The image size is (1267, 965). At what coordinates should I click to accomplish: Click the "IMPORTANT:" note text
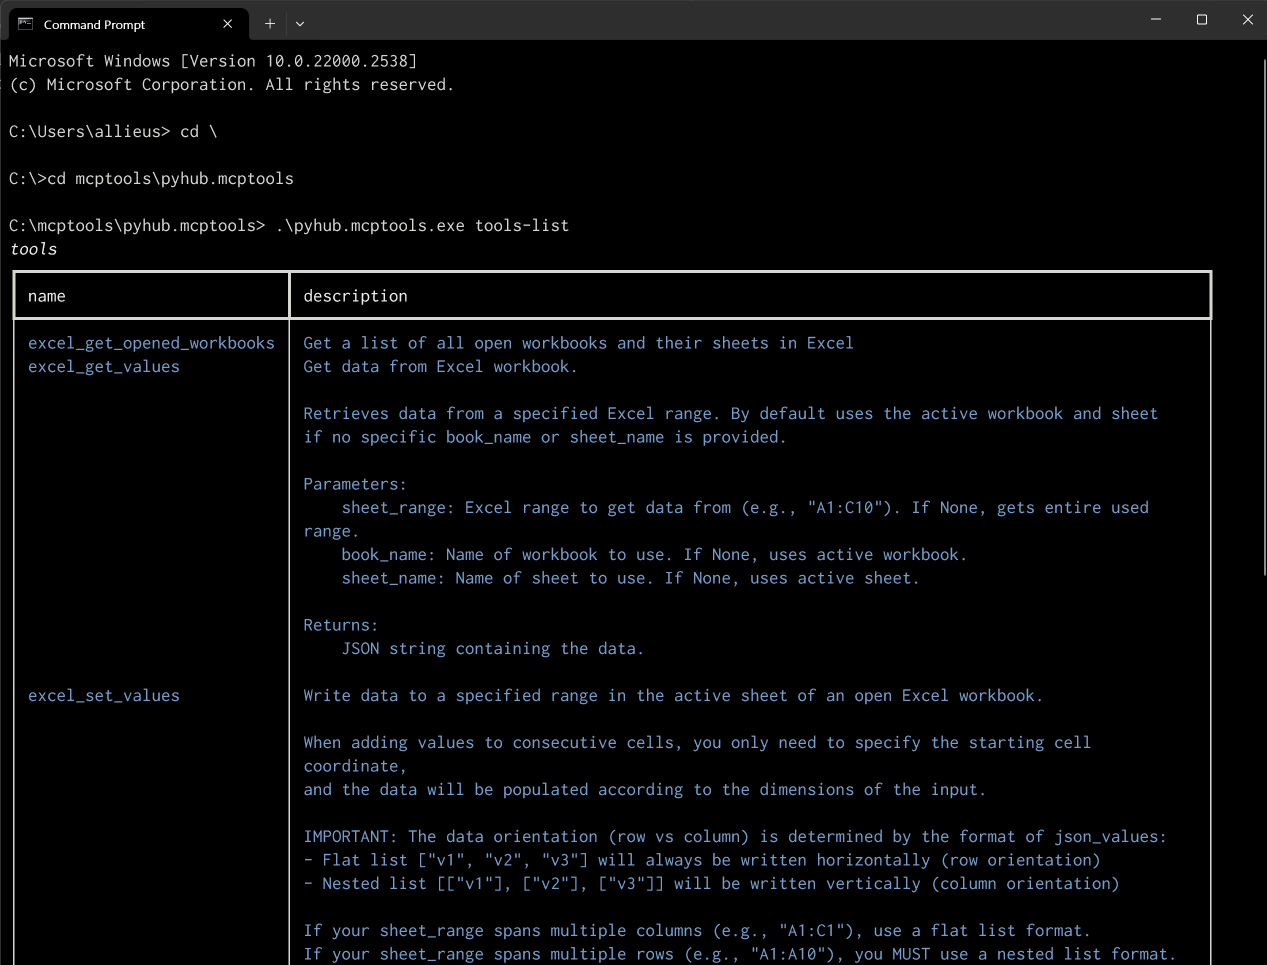[x=350, y=837]
